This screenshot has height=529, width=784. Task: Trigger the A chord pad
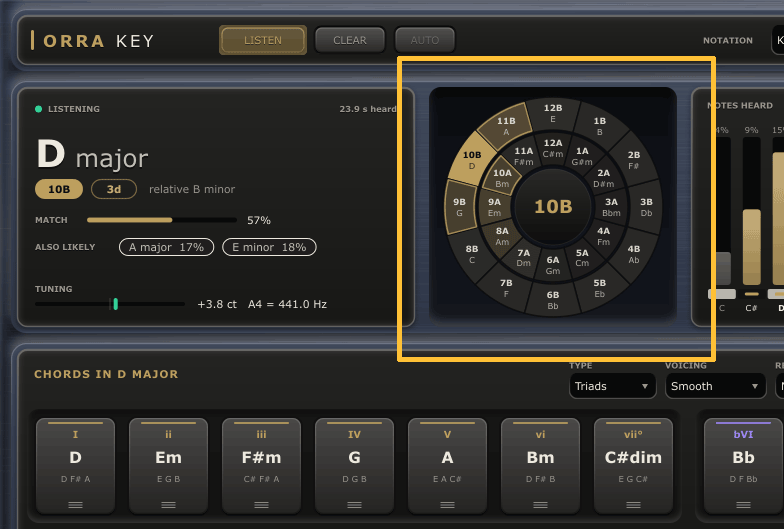448,466
